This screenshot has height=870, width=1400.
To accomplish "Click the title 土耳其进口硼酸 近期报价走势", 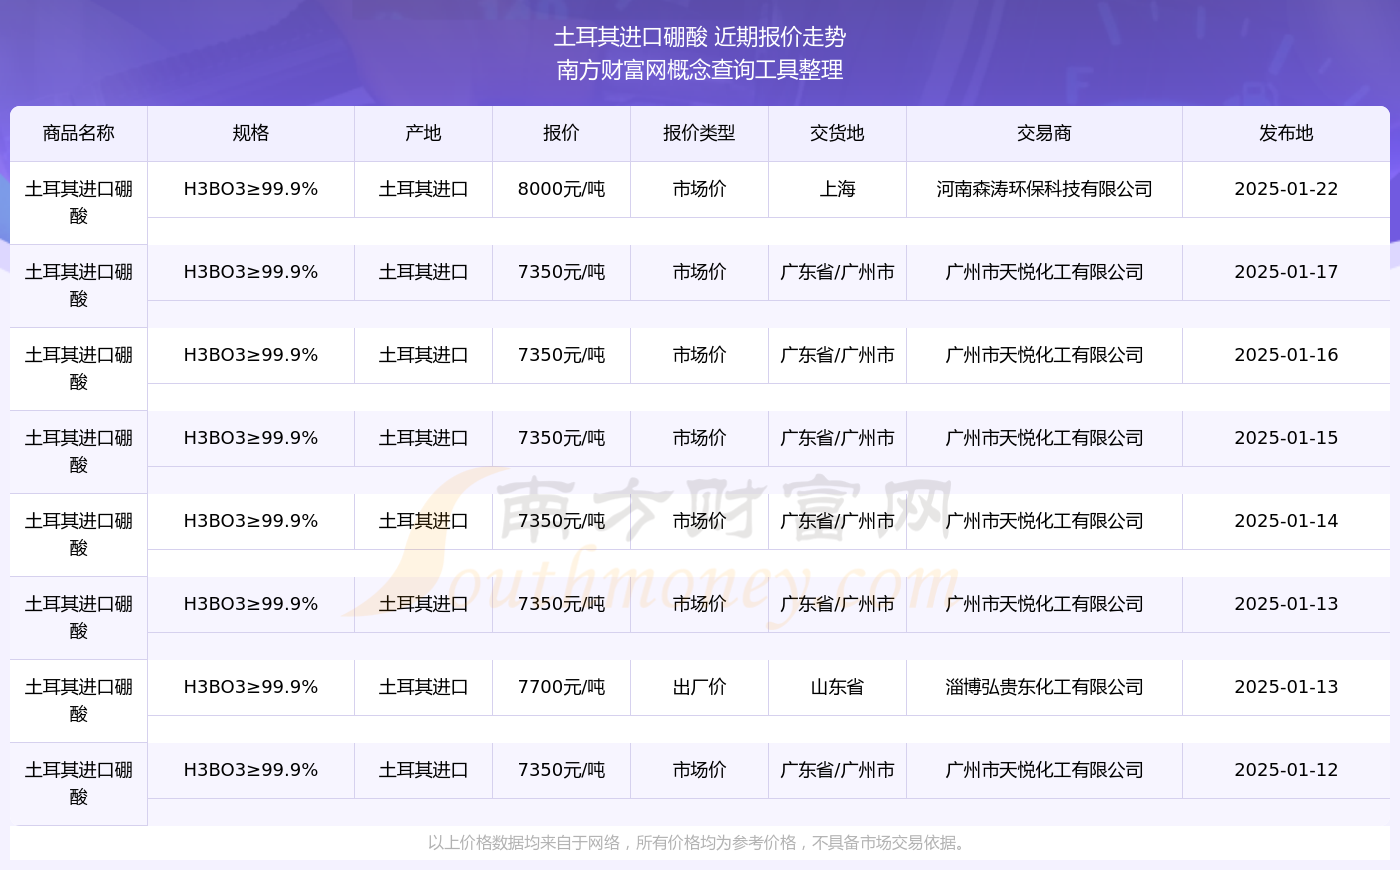I will [x=700, y=37].
